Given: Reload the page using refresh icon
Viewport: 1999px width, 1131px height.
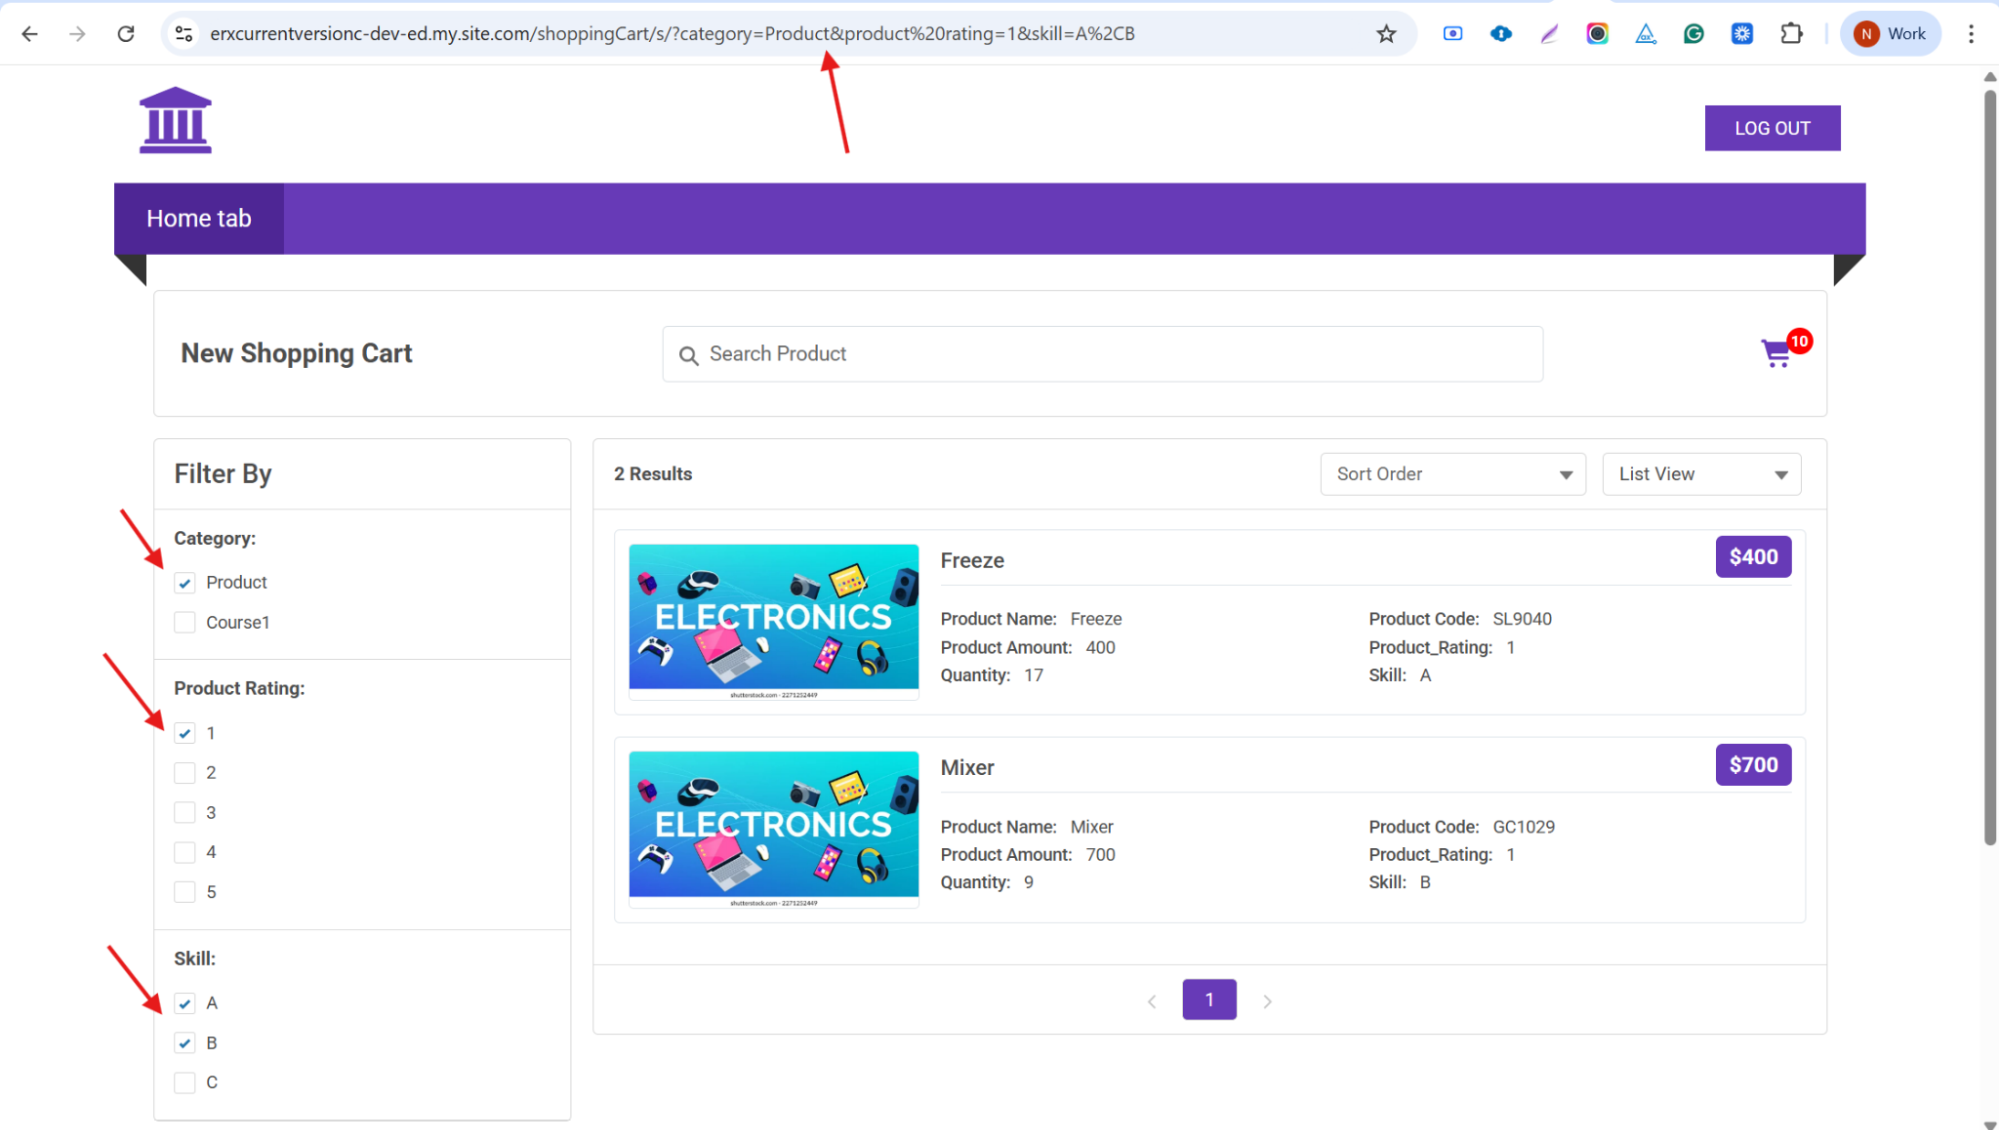Looking at the screenshot, I should point(126,34).
